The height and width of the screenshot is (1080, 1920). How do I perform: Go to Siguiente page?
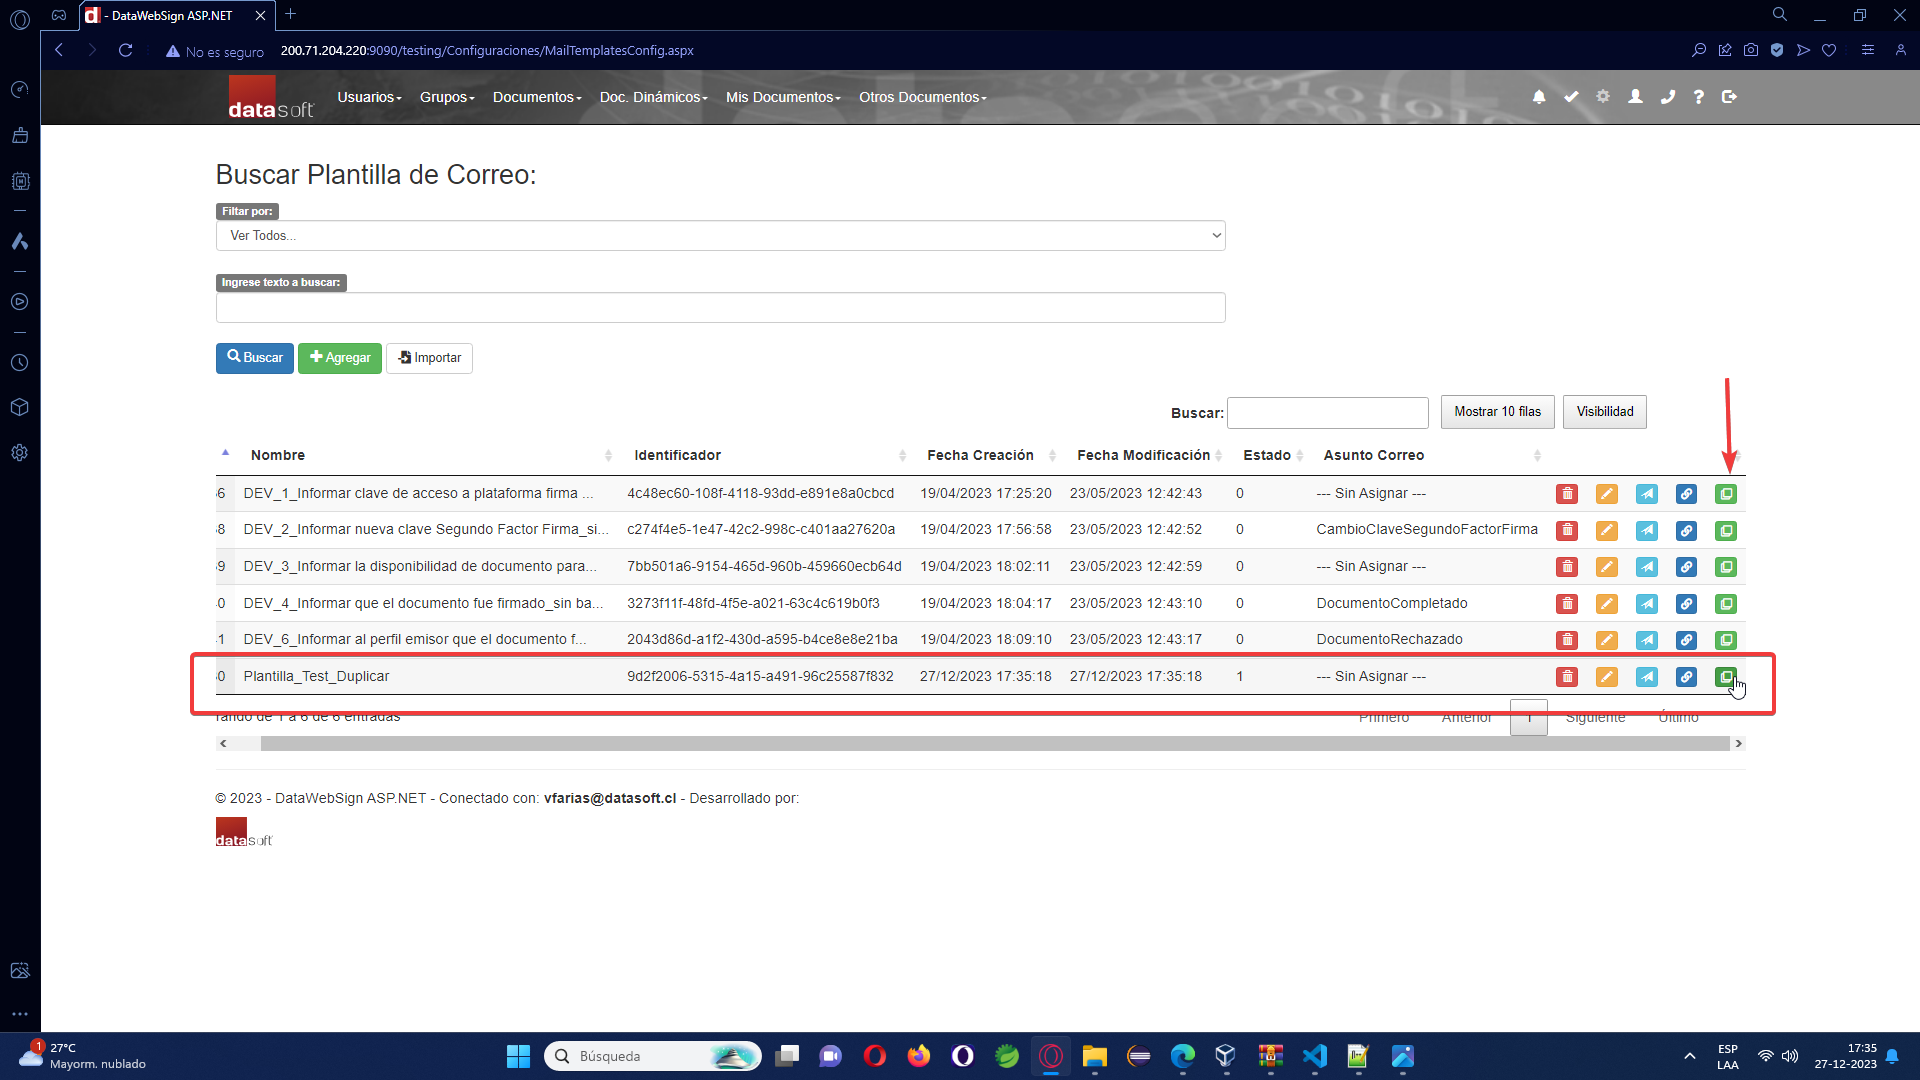pos(1595,717)
